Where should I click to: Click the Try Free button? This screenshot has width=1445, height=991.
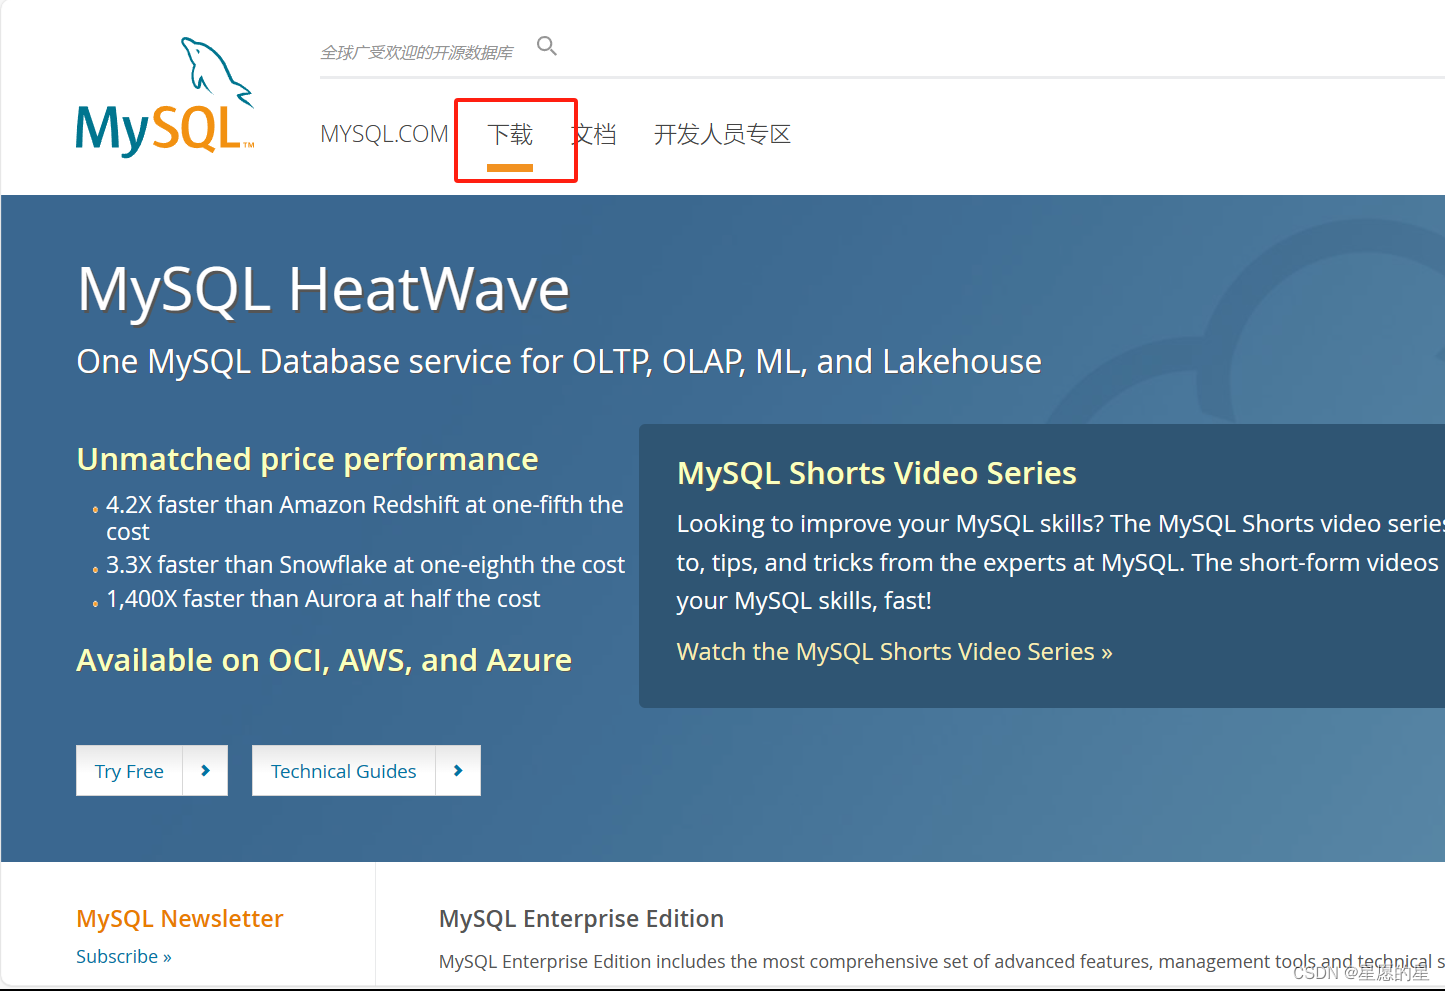coord(129,770)
